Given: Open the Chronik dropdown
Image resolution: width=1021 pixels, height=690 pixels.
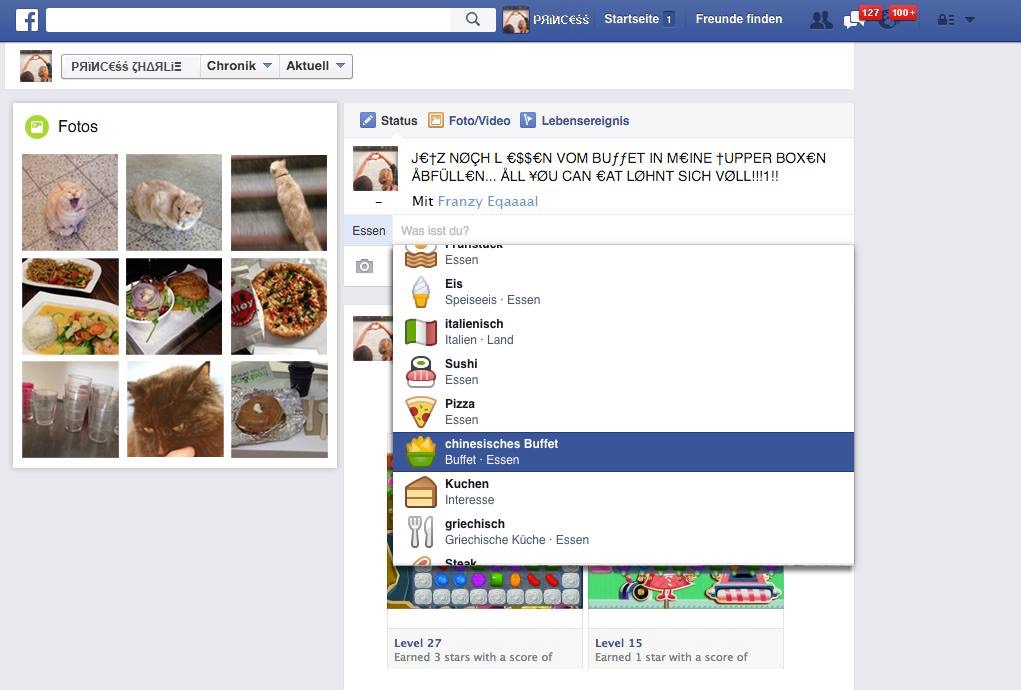Looking at the screenshot, I should pyautogui.click(x=239, y=66).
